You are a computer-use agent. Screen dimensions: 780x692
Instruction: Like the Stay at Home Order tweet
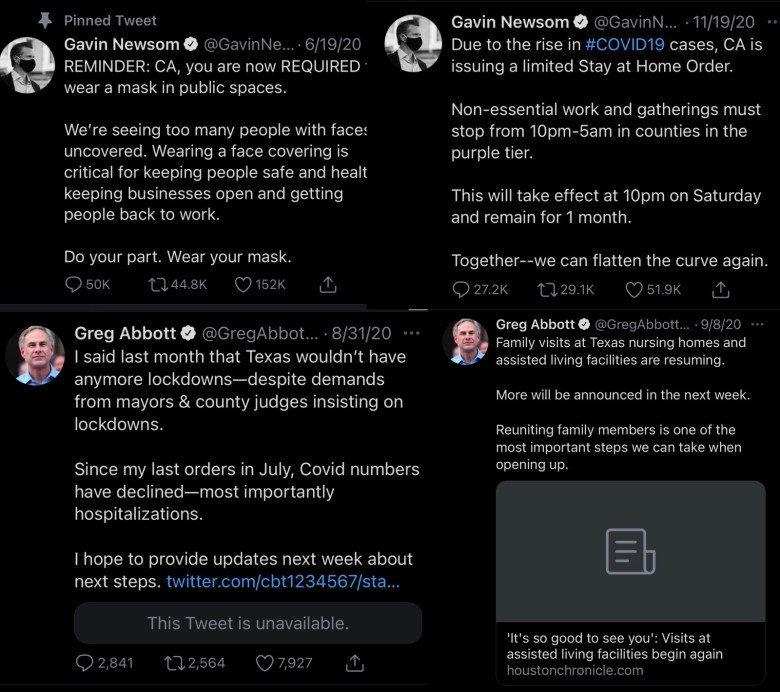tap(634, 290)
